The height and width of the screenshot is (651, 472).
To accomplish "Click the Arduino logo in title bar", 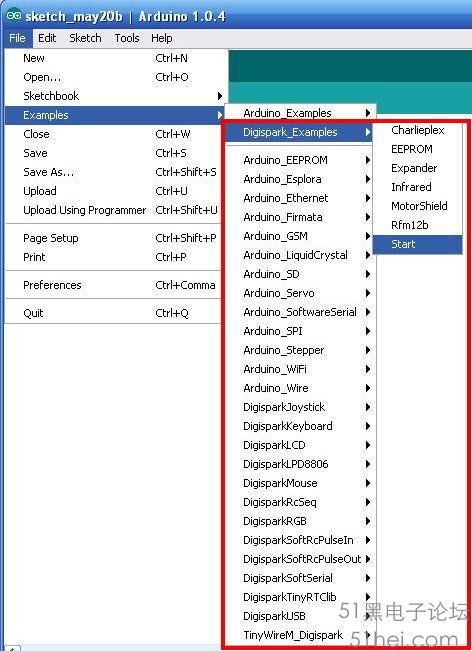I will 13,16.
